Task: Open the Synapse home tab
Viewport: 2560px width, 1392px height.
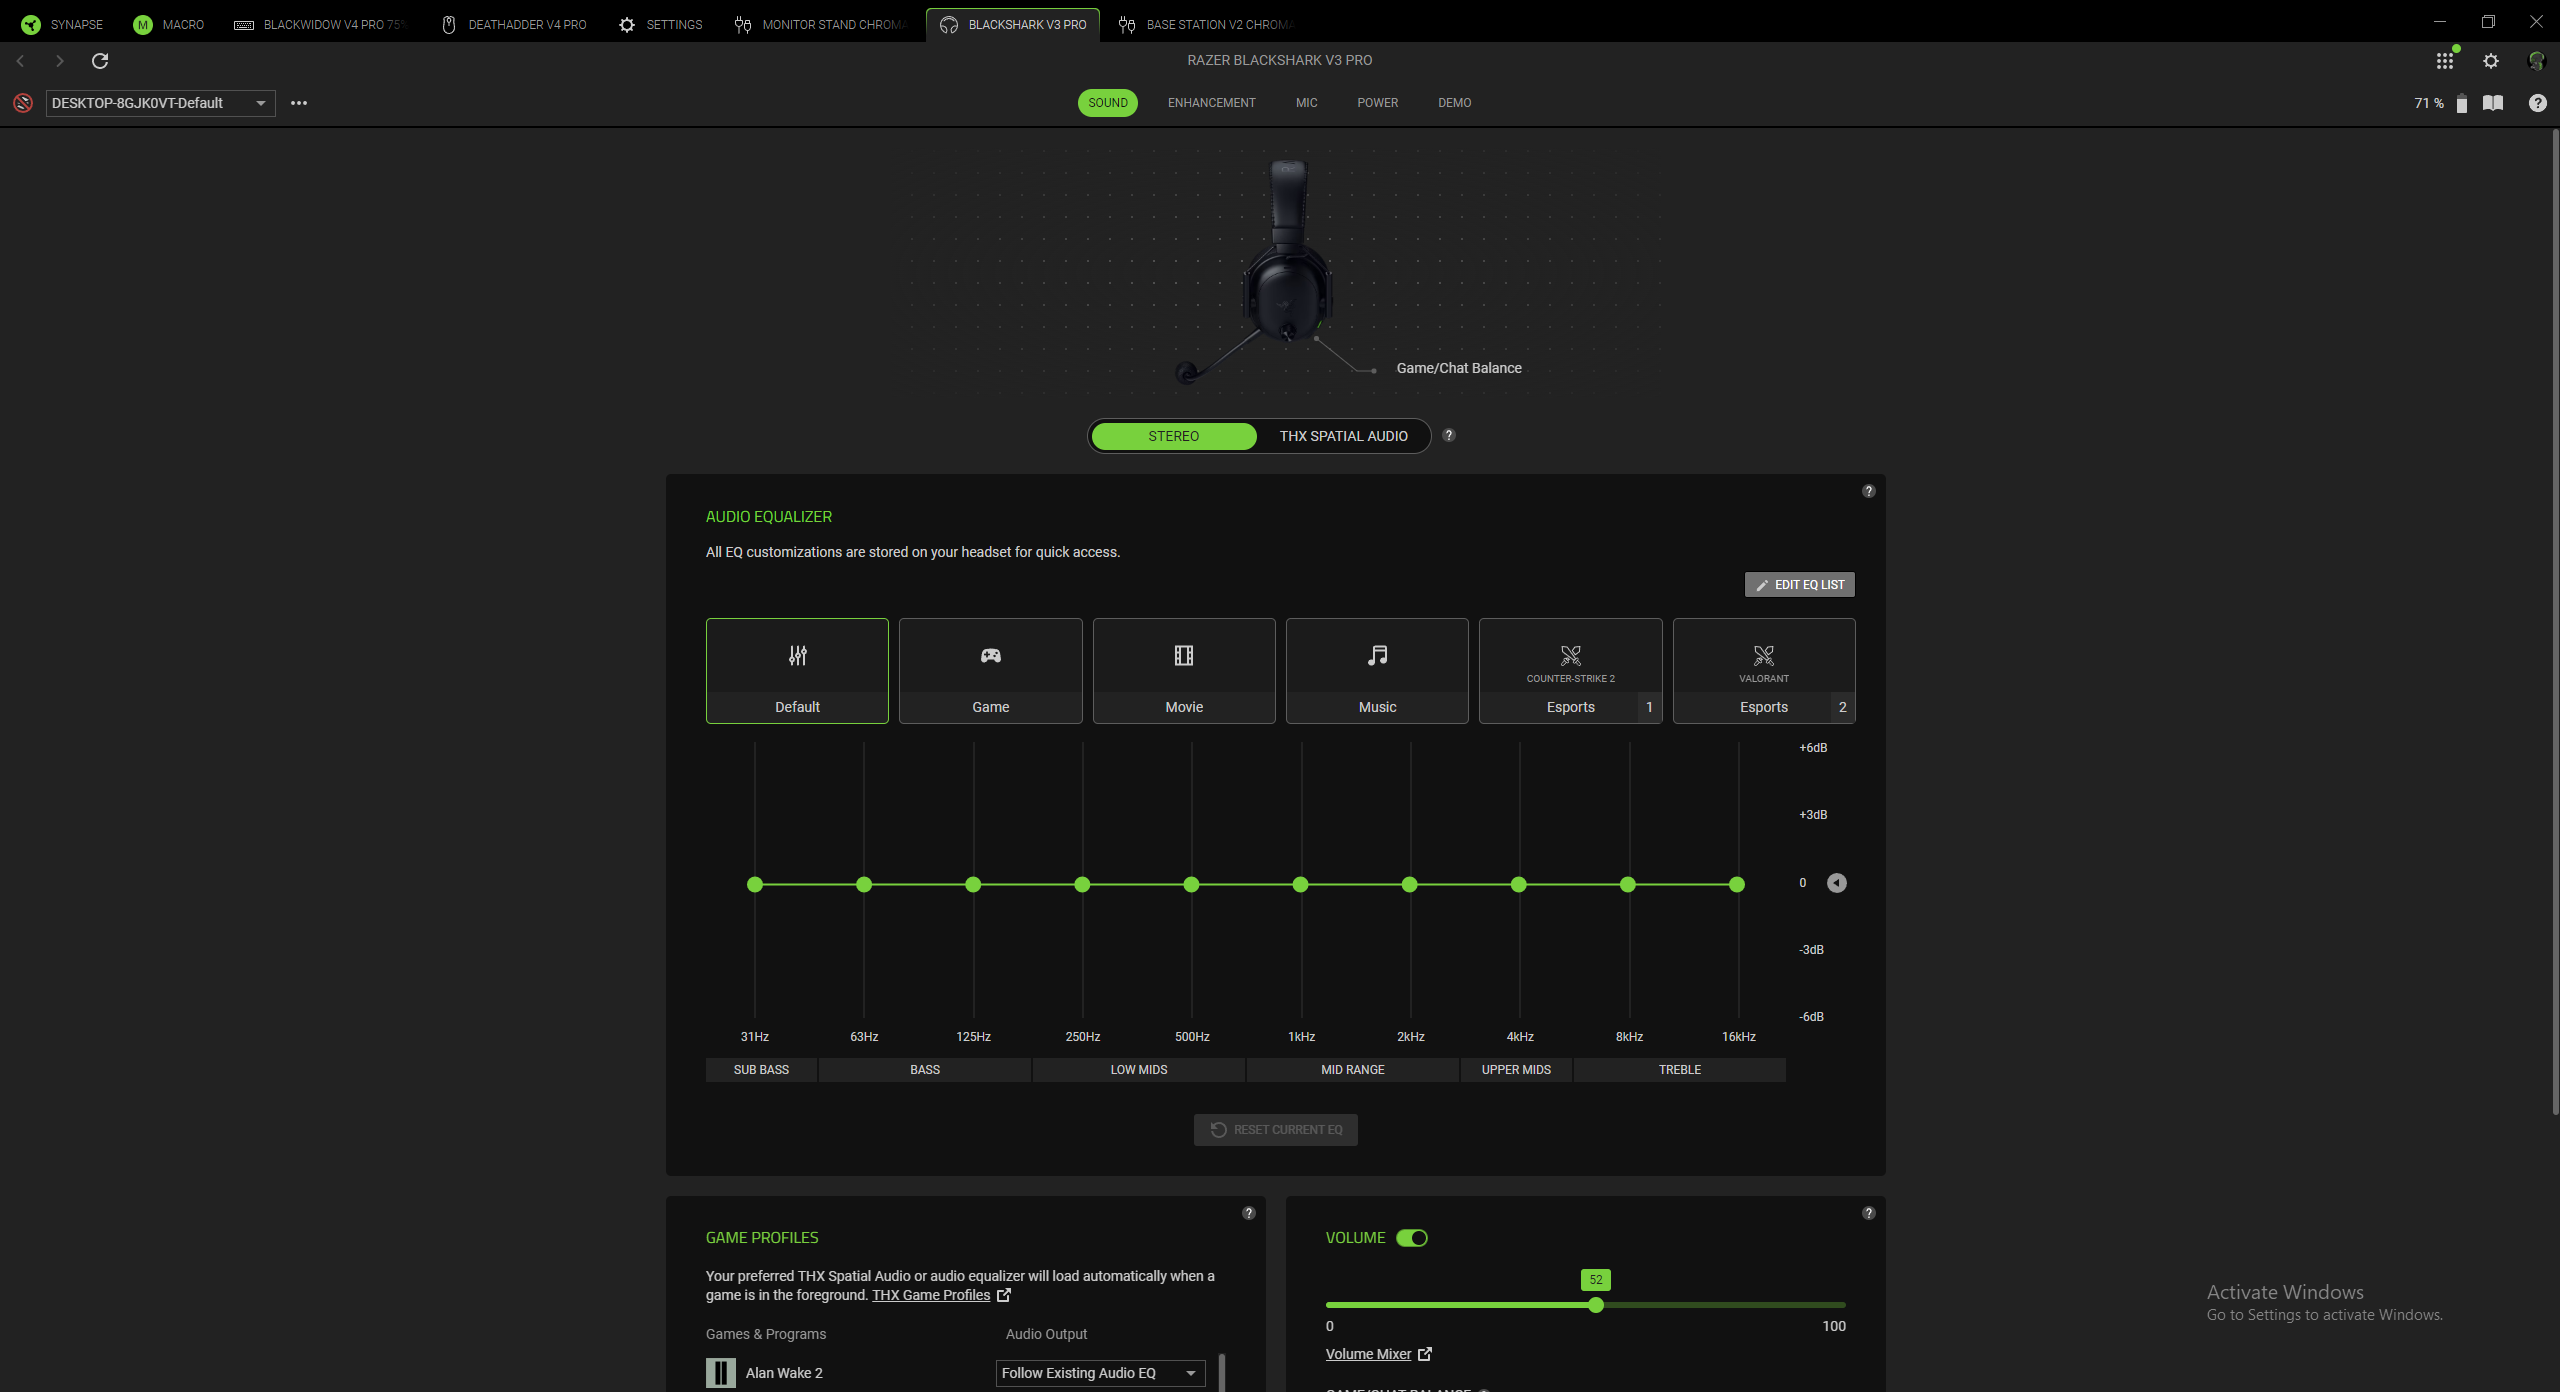Action: [63, 24]
